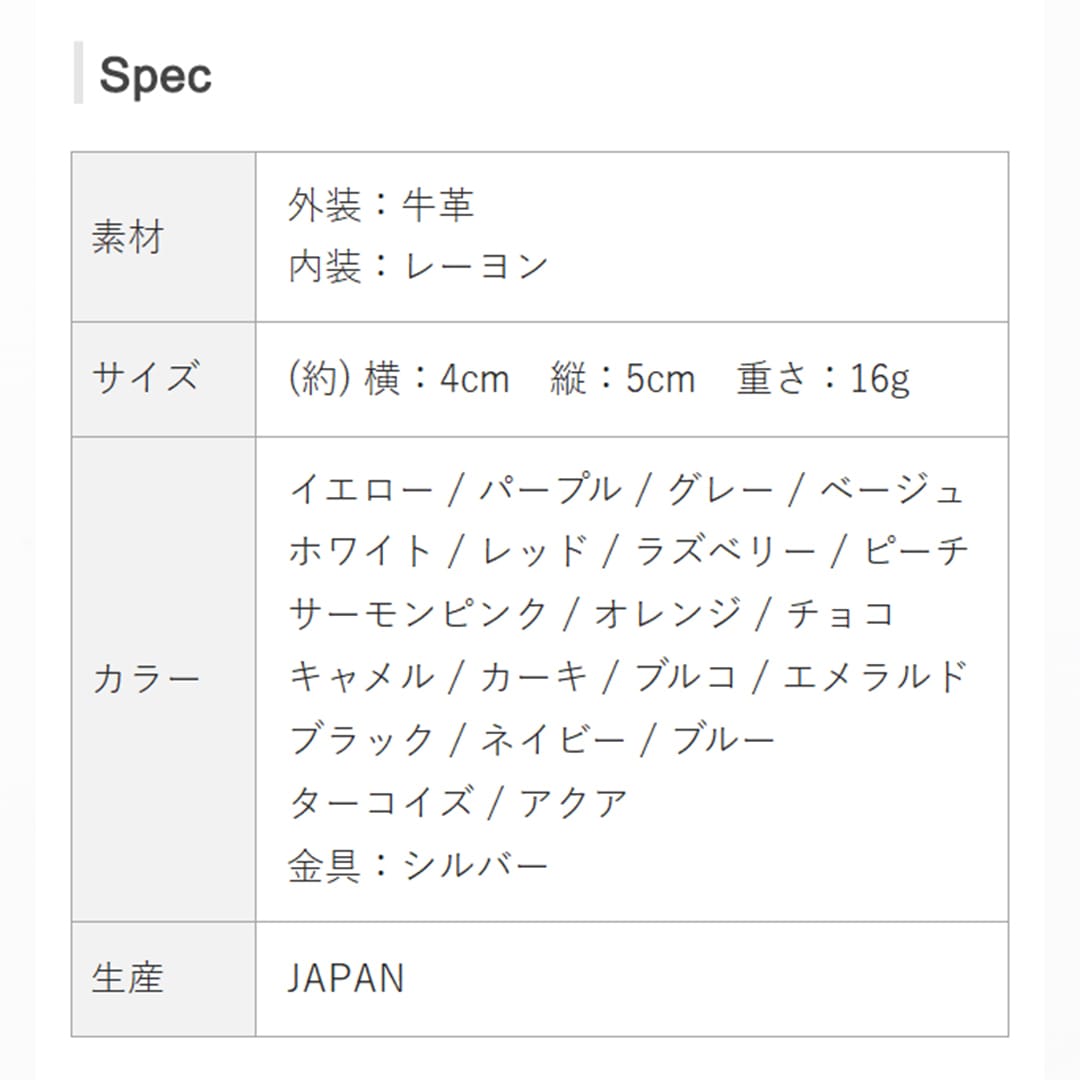1080x1080 pixels.
Task: Click the エメラルド color name
Action: pos(875,677)
